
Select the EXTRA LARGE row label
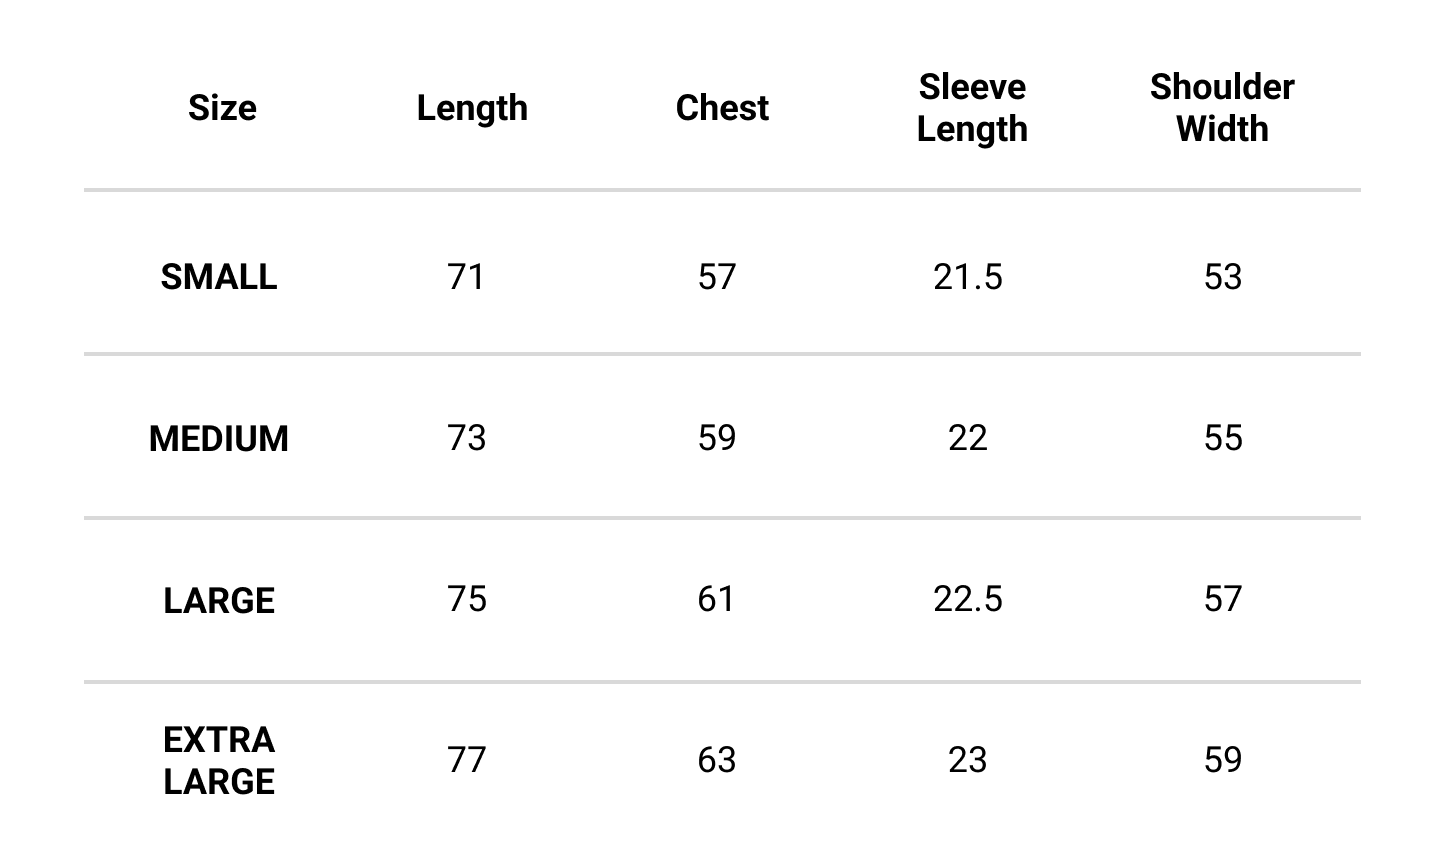[x=219, y=761]
